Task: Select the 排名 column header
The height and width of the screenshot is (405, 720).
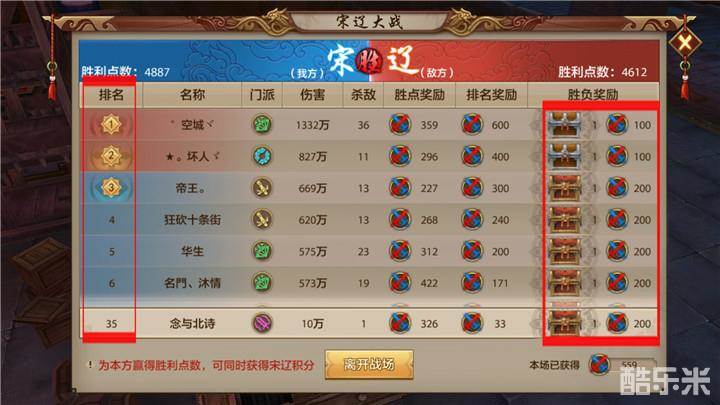Action: tap(111, 95)
